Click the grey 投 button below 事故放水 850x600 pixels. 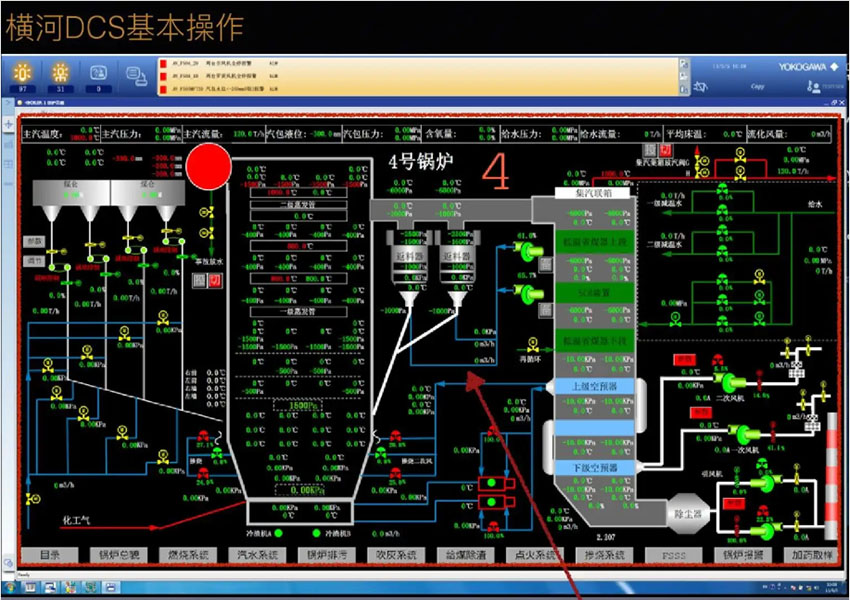200,280
